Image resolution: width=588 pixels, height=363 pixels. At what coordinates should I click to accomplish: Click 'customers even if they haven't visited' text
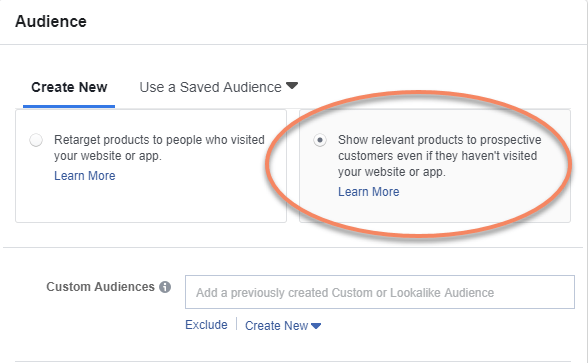click(x=438, y=156)
